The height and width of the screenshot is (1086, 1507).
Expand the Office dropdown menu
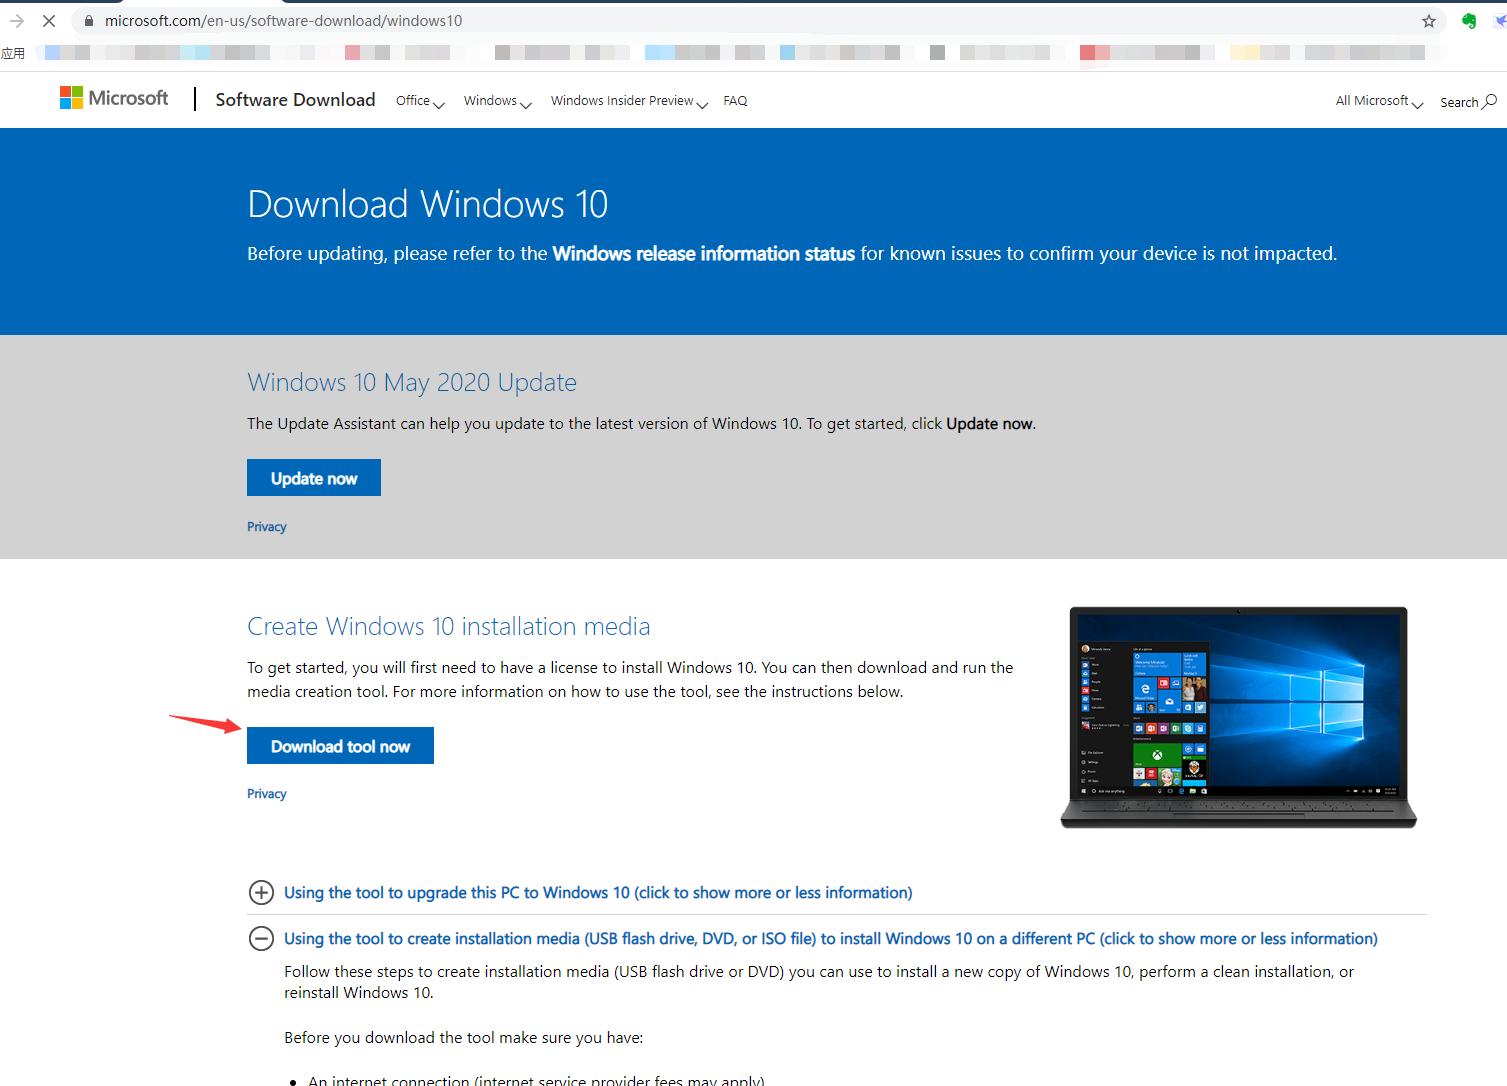tap(418, 101)
